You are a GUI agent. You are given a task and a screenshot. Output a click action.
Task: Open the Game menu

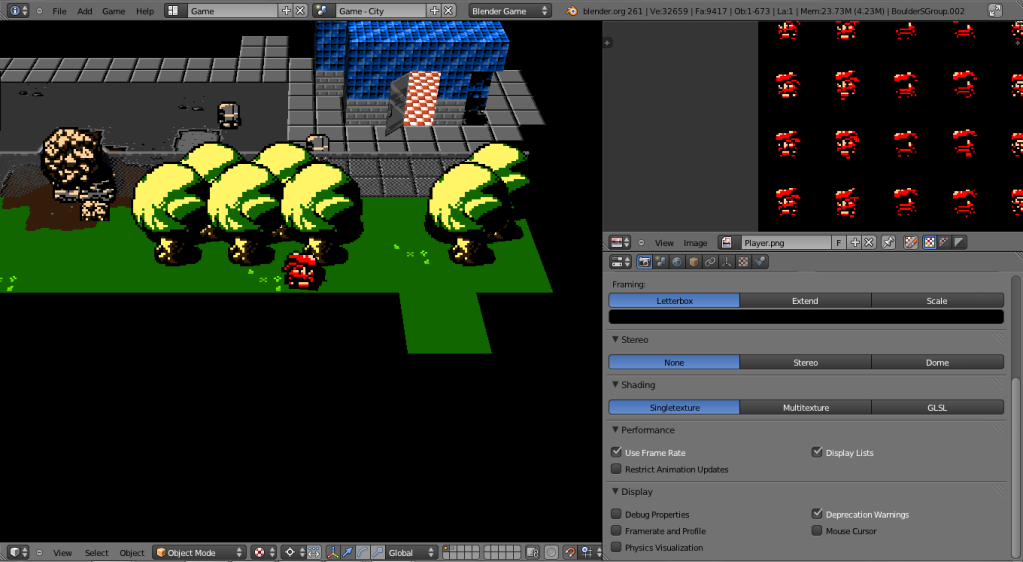click(114, 11)
